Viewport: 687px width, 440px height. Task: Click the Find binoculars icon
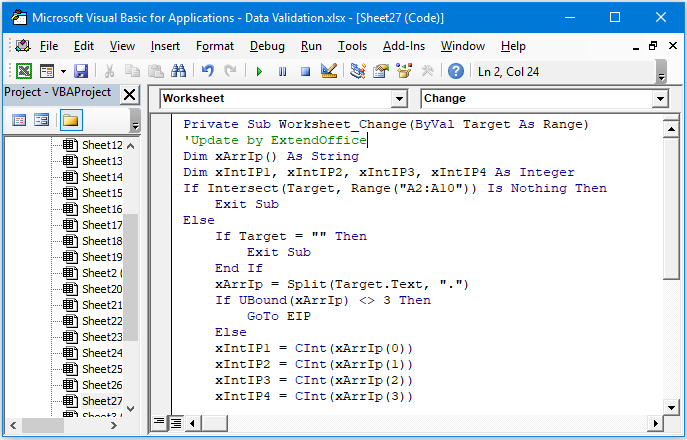coord(178,71)
